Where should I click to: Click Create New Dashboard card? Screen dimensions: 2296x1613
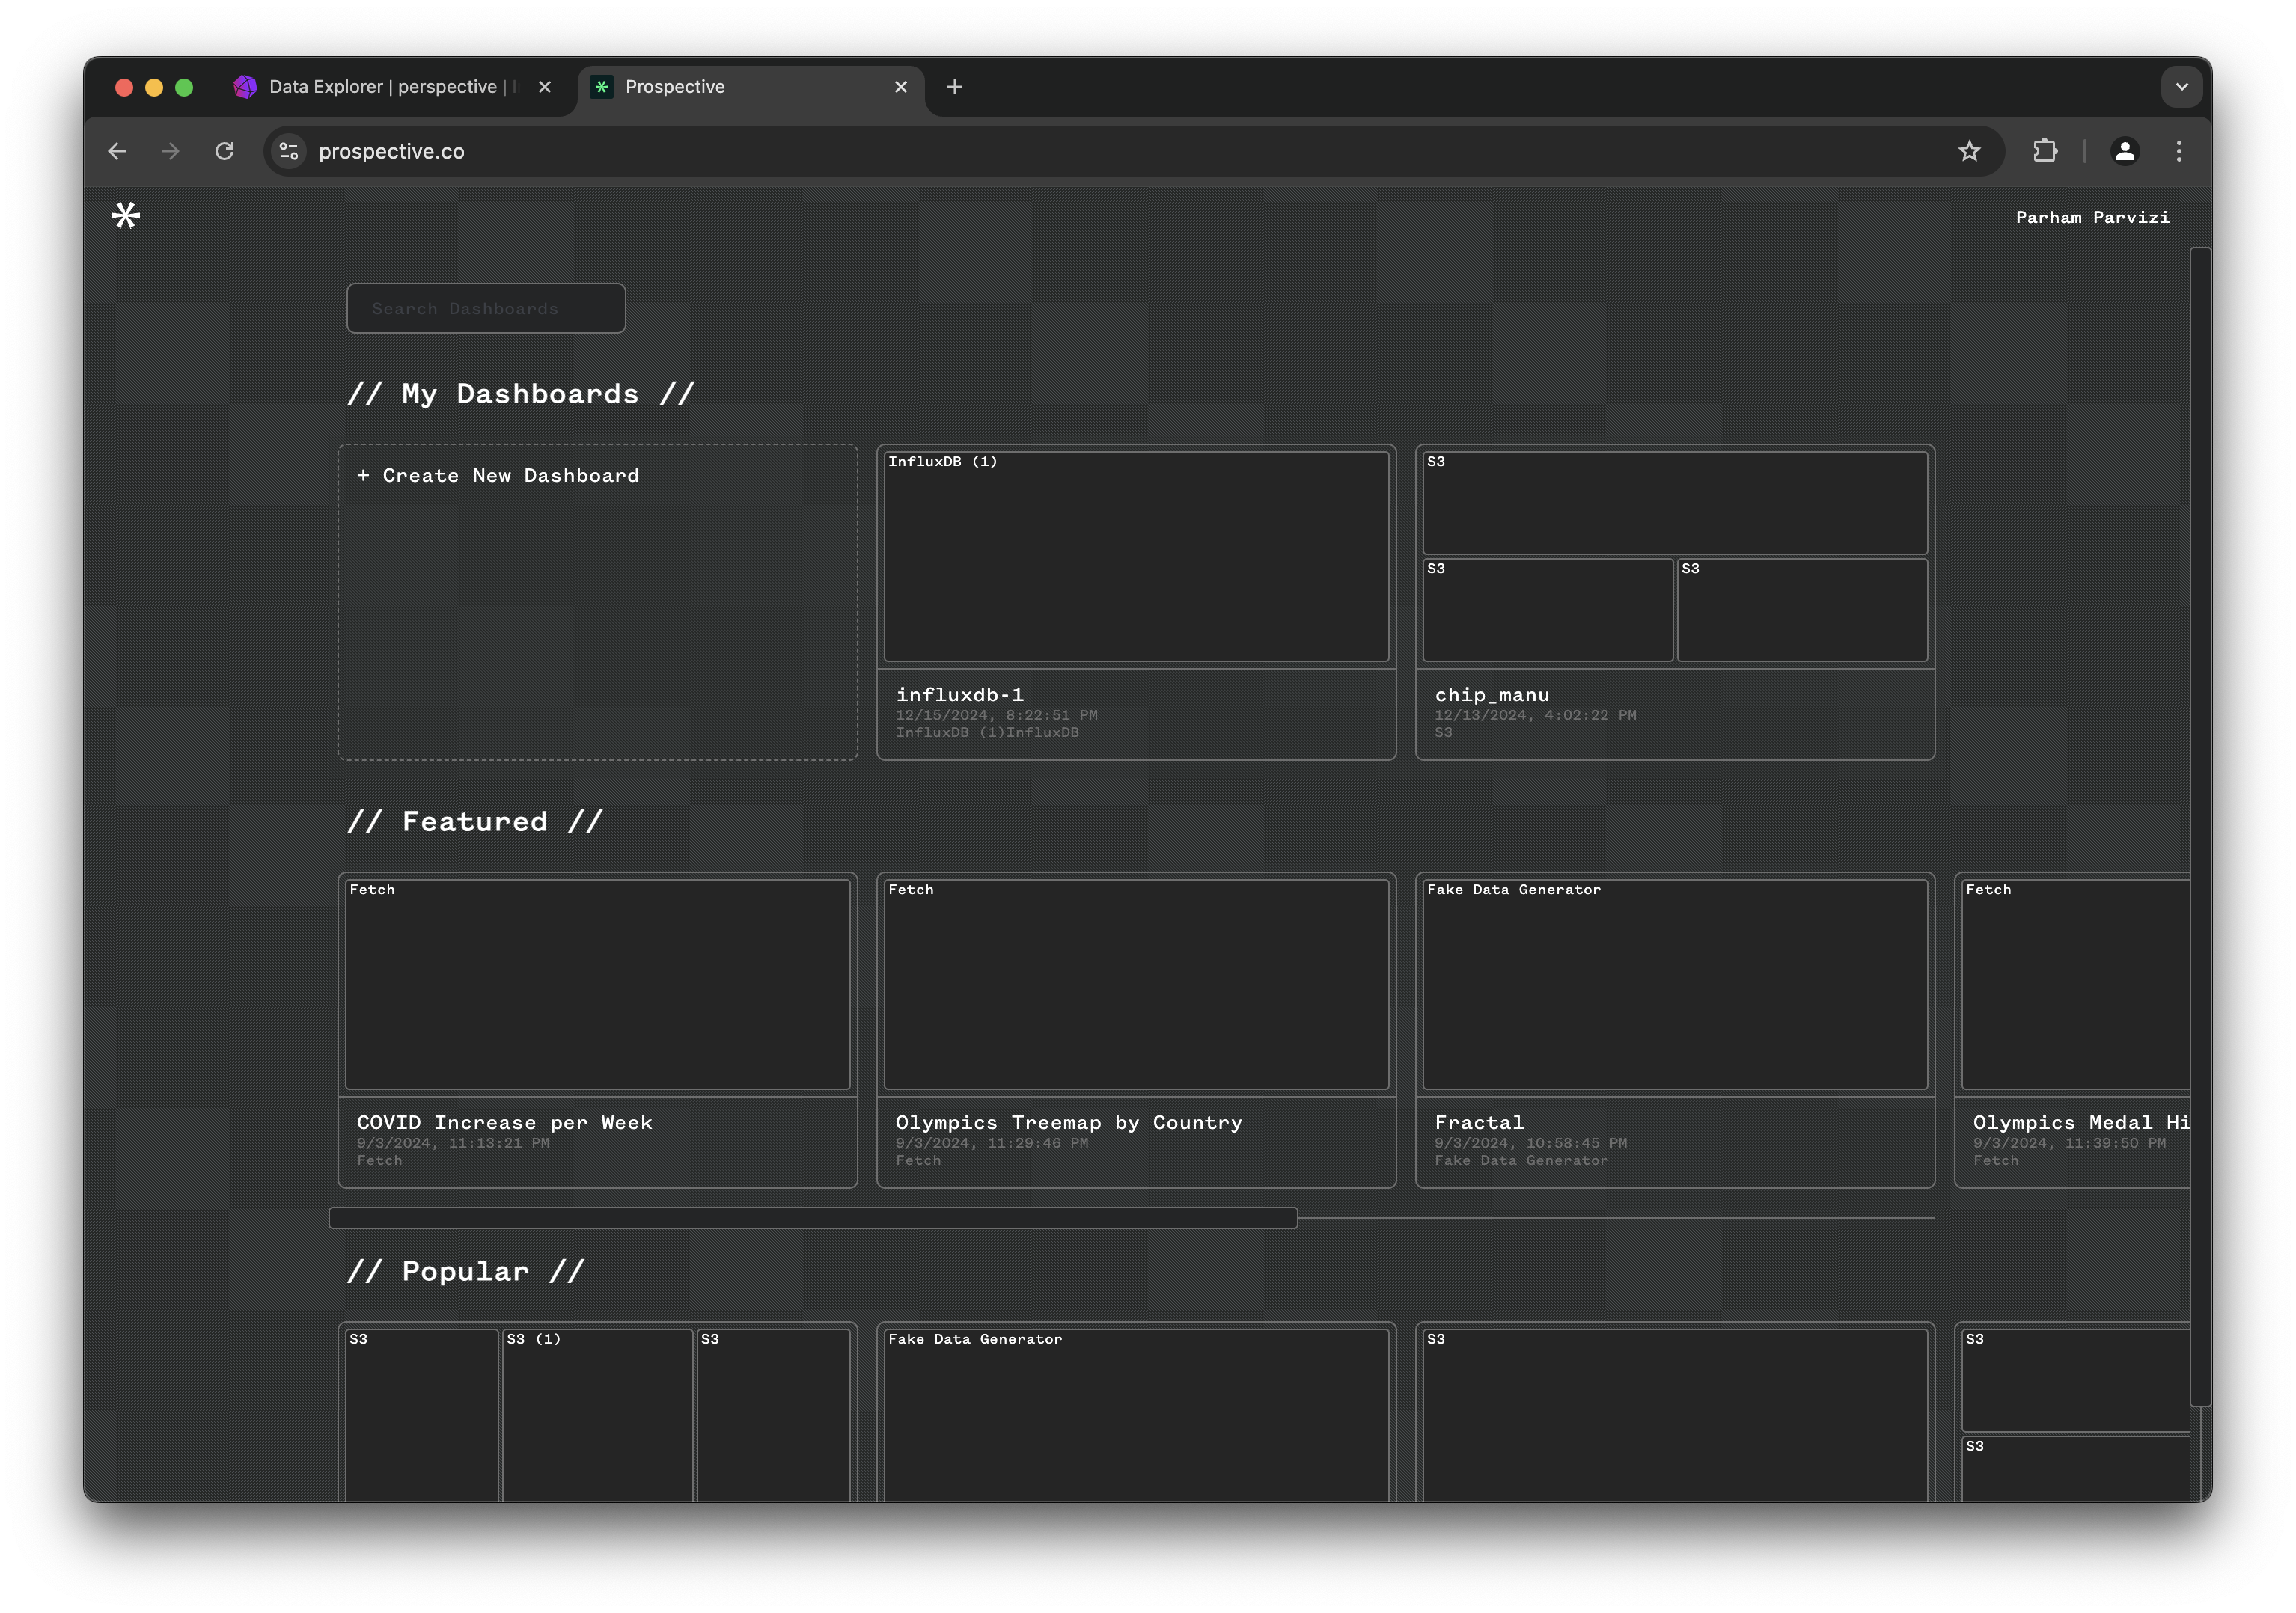coord(598,602)
